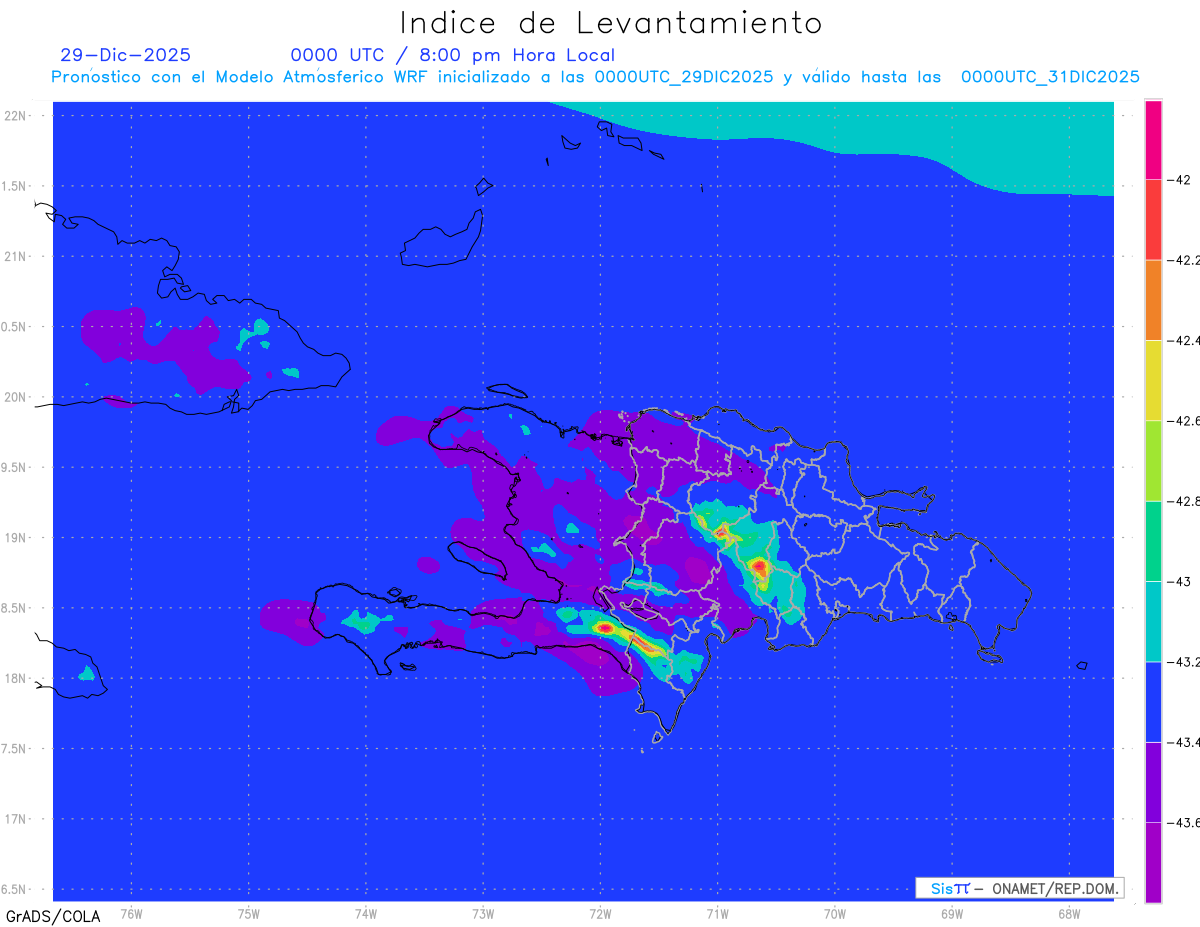
Task: Click the '69W' longitude label
Action: click(951, 912)
